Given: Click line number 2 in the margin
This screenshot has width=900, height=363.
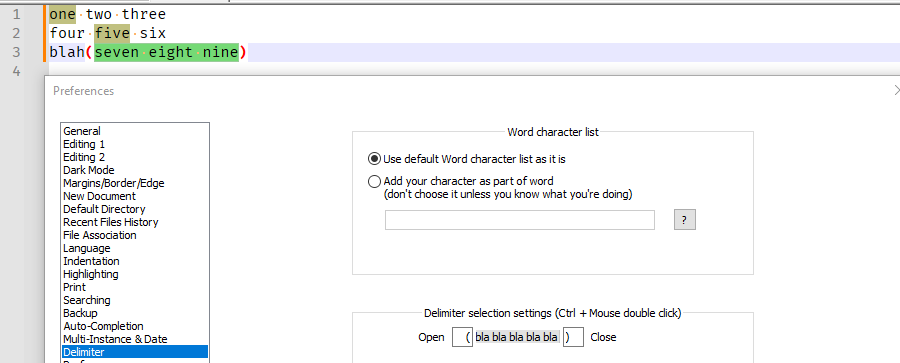Looking at the screenshot, I should [16, 33].
